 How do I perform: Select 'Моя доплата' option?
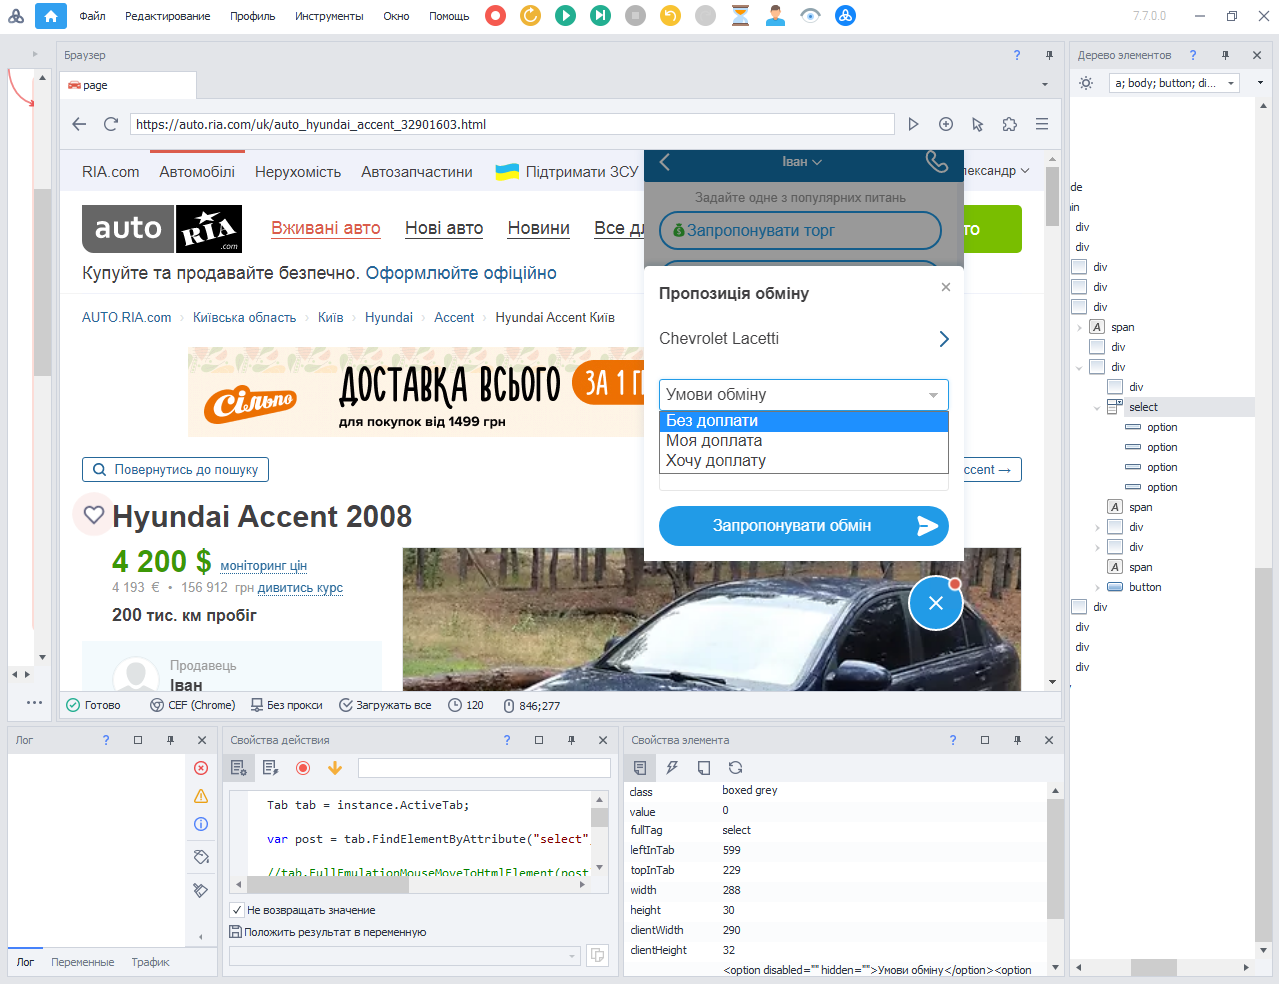[x=804, y=441]
